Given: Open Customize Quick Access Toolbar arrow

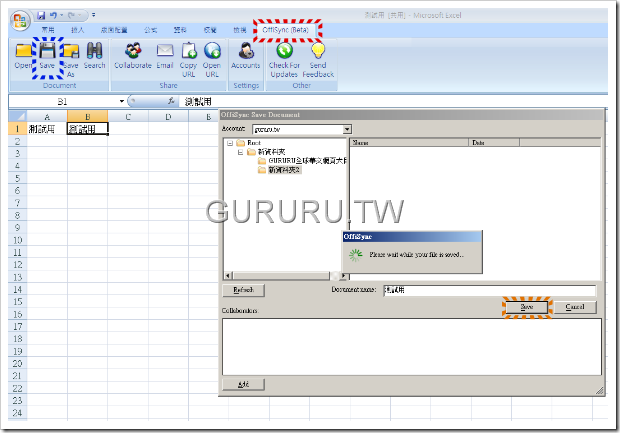Looking at the screenshot, I should [94, 15].
